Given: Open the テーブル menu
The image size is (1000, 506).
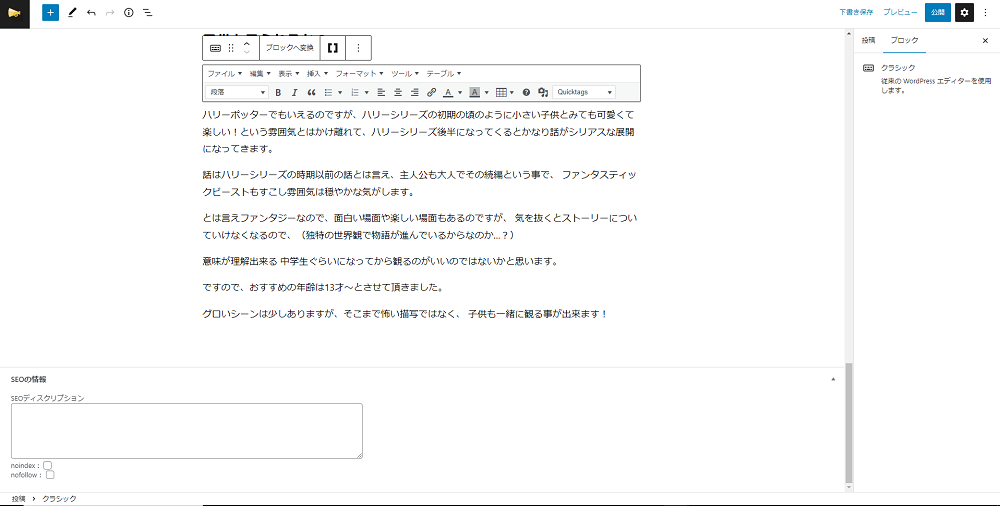Looking at the screenshot, I should point(444,73).
